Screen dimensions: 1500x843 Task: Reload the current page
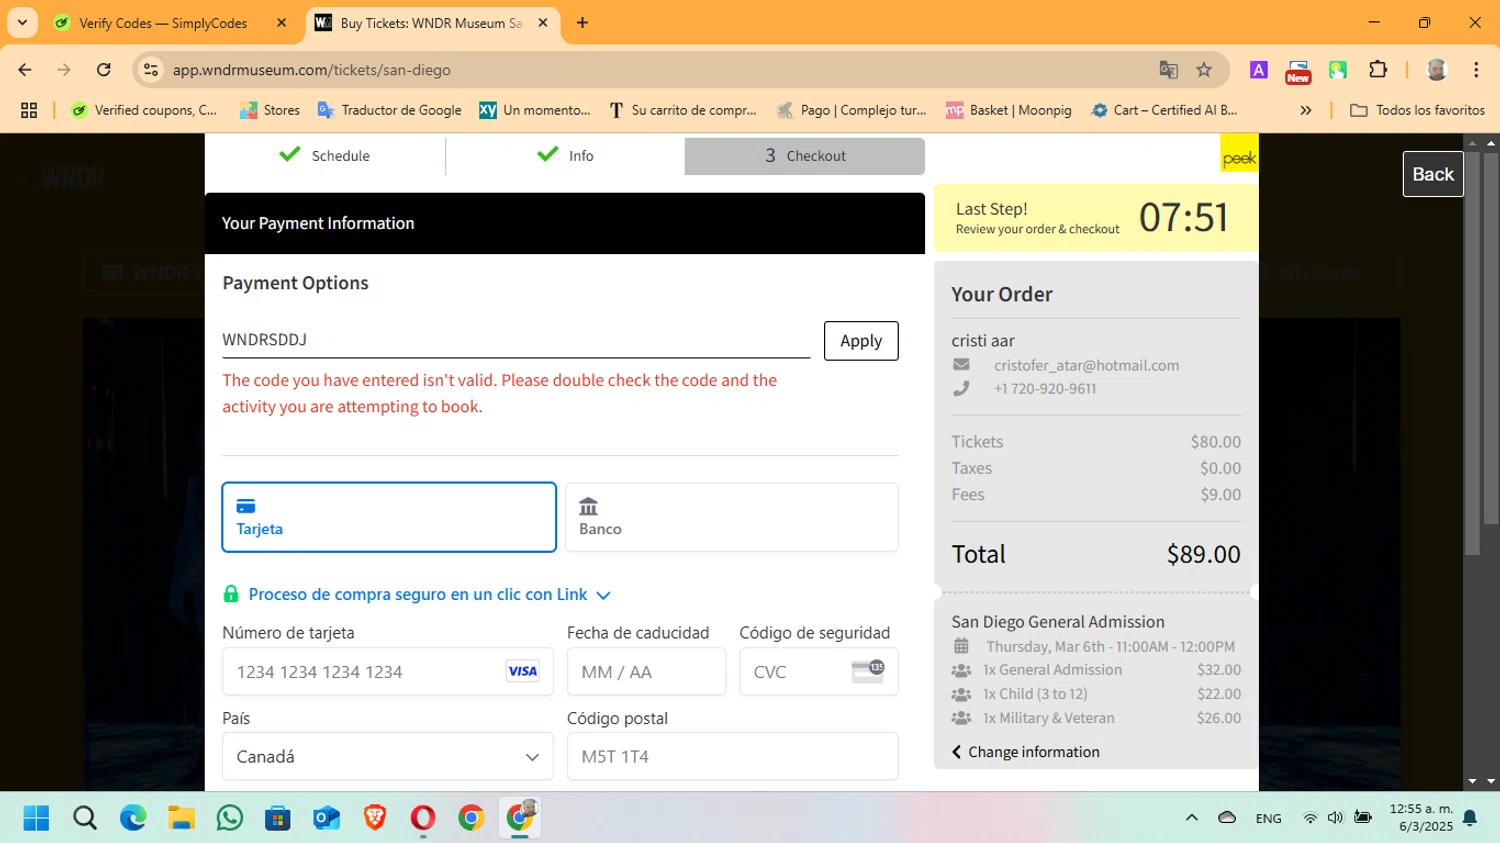(103, 70)
